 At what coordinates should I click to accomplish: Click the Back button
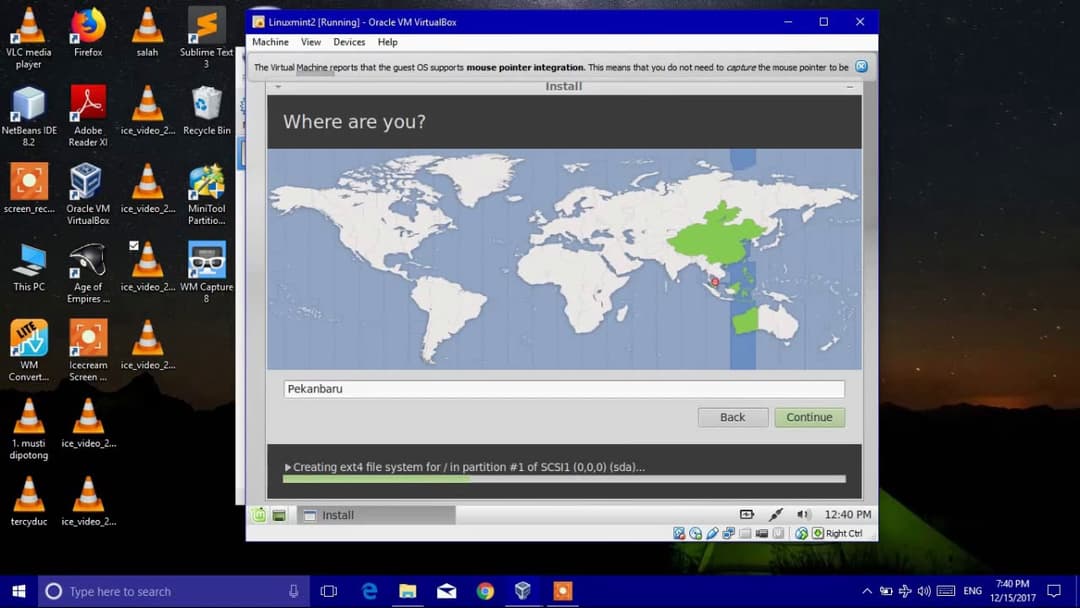pos(733,417)
